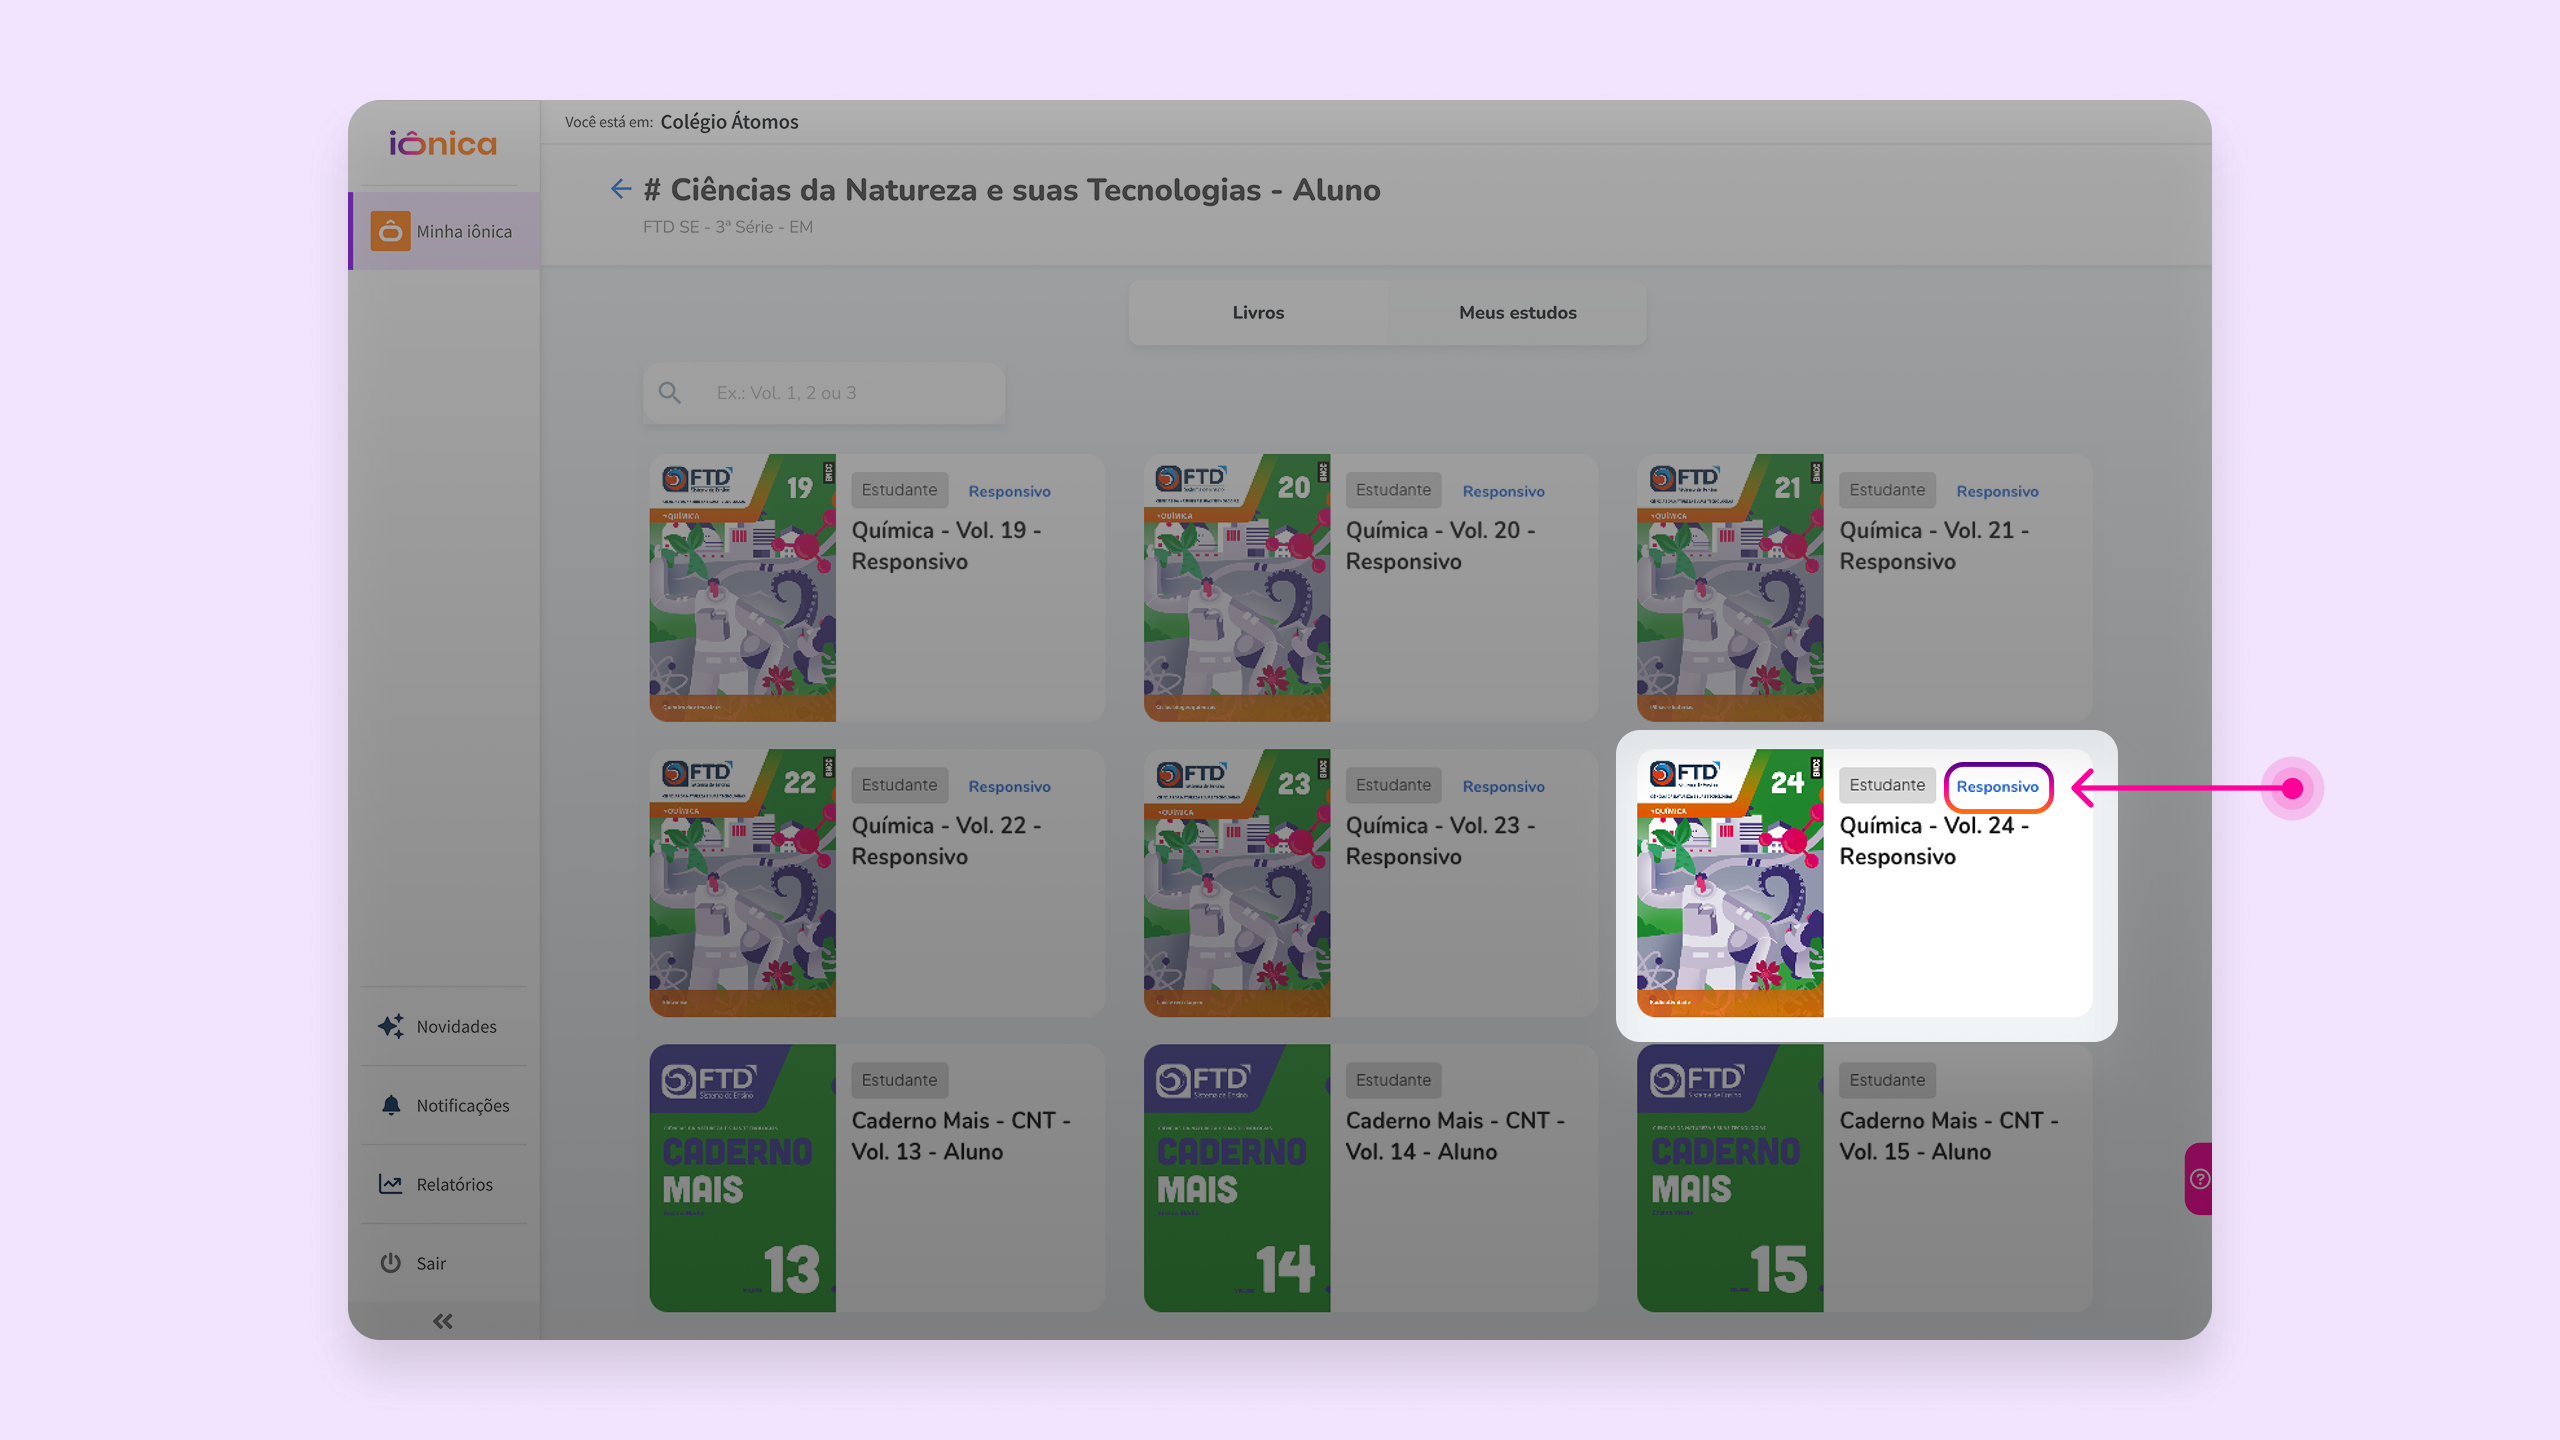The height and width of the screenshot is (1440, 2560).
Task: Open Minha iônica in sidebar
Action: click(x=445, y=231)
